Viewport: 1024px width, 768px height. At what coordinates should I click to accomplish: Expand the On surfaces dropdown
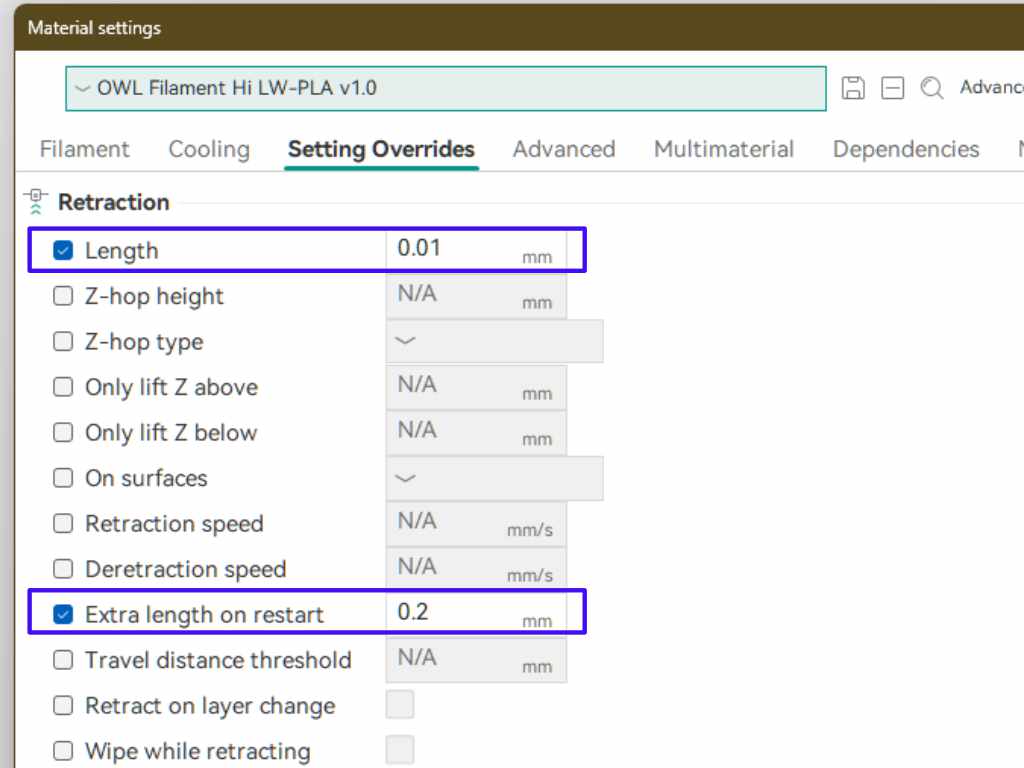coord(494,478)
